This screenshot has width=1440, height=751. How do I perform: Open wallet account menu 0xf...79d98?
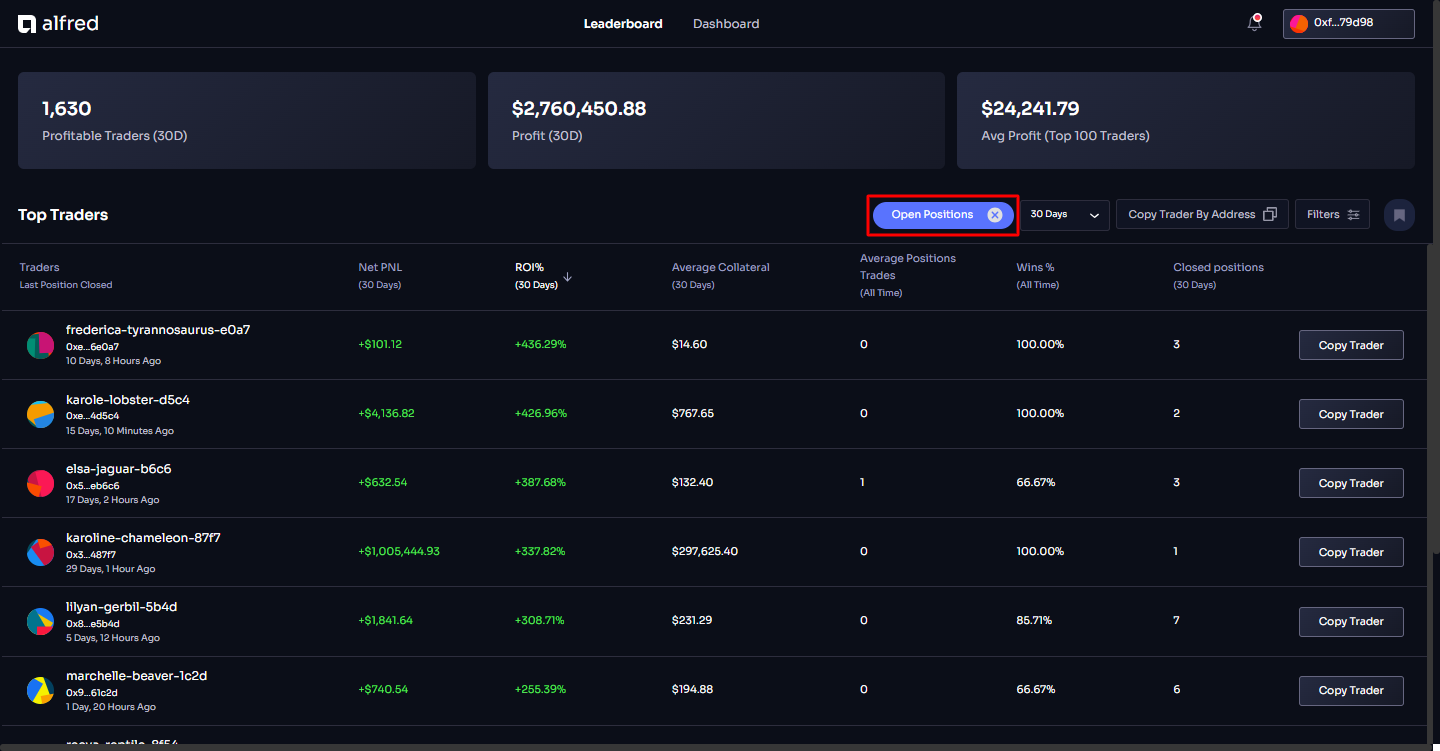coord(1348,23)
